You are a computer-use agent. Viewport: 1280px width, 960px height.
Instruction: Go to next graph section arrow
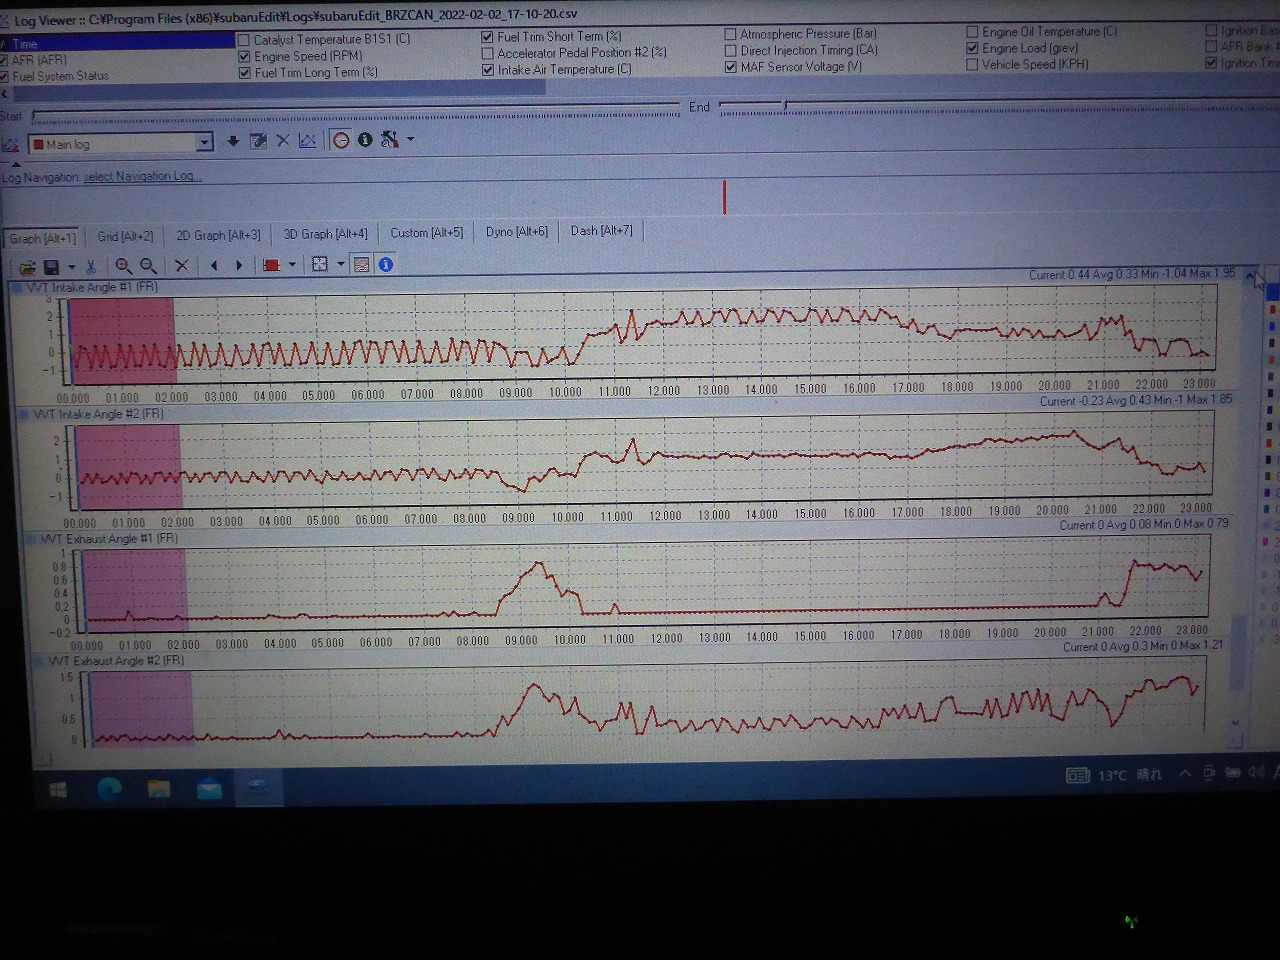239,265
